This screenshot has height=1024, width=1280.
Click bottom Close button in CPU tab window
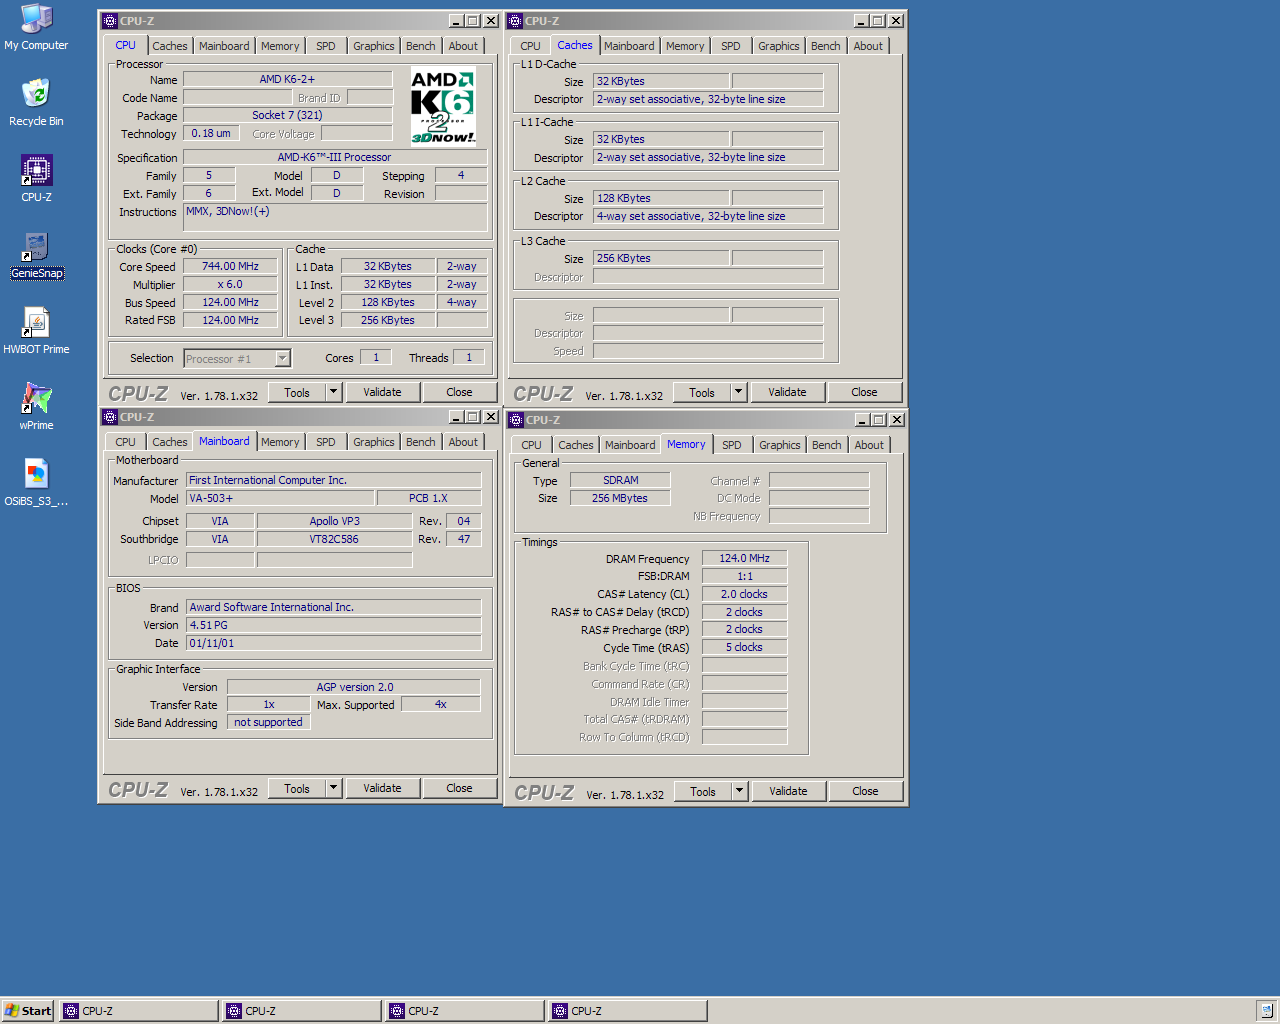(459, 392)
